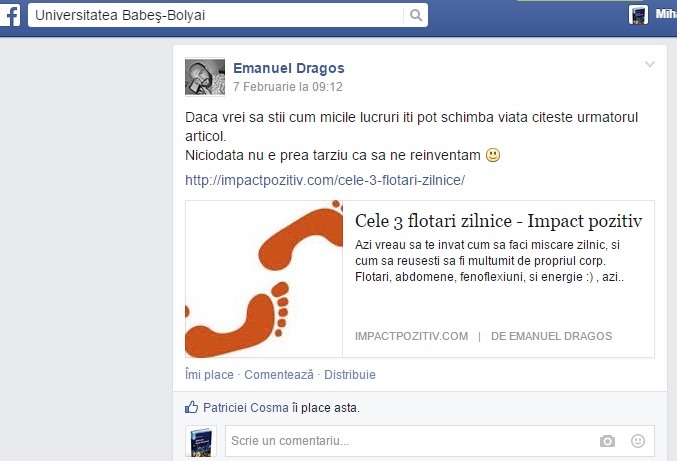The height and width of the screenshot is (461, 677).
Task: Click Distribuie to share the post
Action: click(350, 375)
